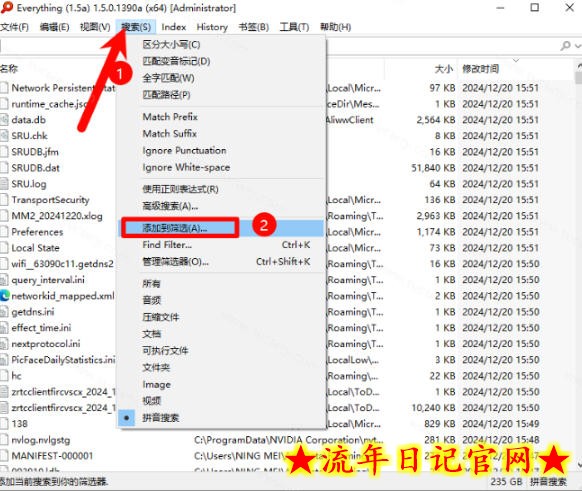Open the 工具(T) menu

pyautogui.click(x=294, y=27)
